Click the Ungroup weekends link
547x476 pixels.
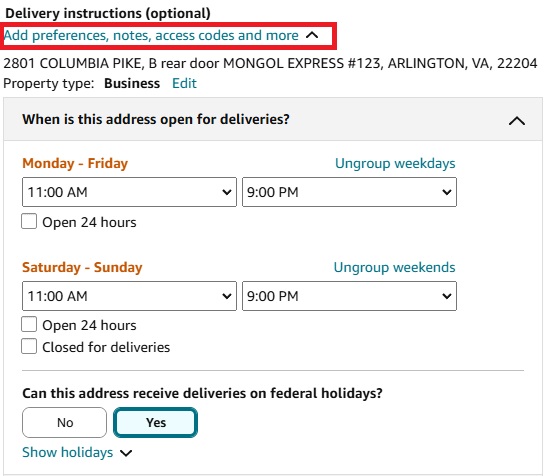click(x=394, y=267)
